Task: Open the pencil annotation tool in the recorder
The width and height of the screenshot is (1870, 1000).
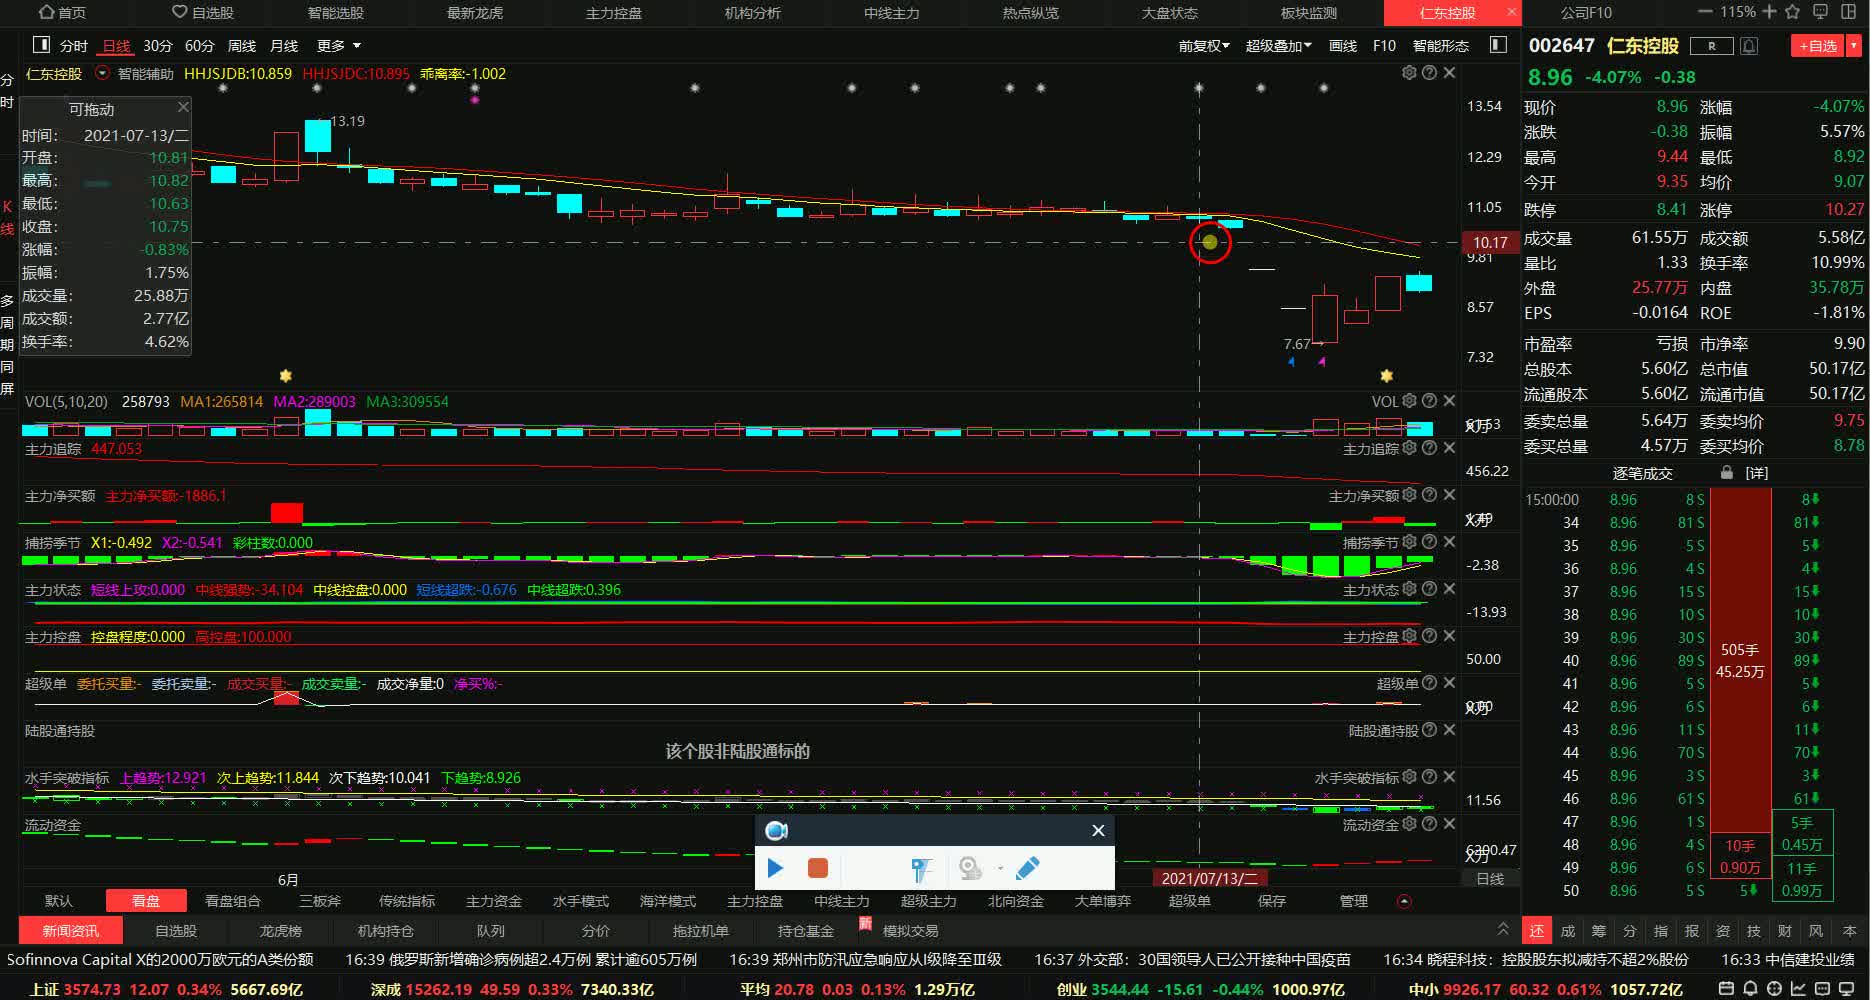Action: coord(1027,868)
